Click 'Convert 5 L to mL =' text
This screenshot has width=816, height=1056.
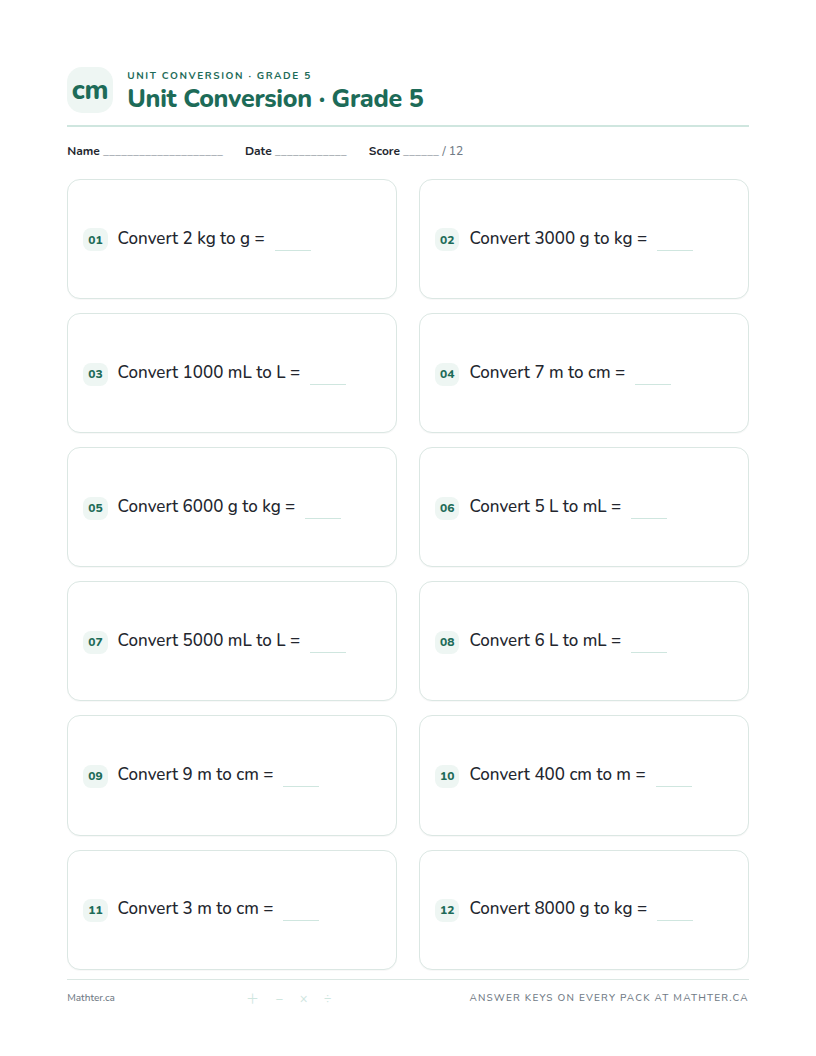point(545,506)
